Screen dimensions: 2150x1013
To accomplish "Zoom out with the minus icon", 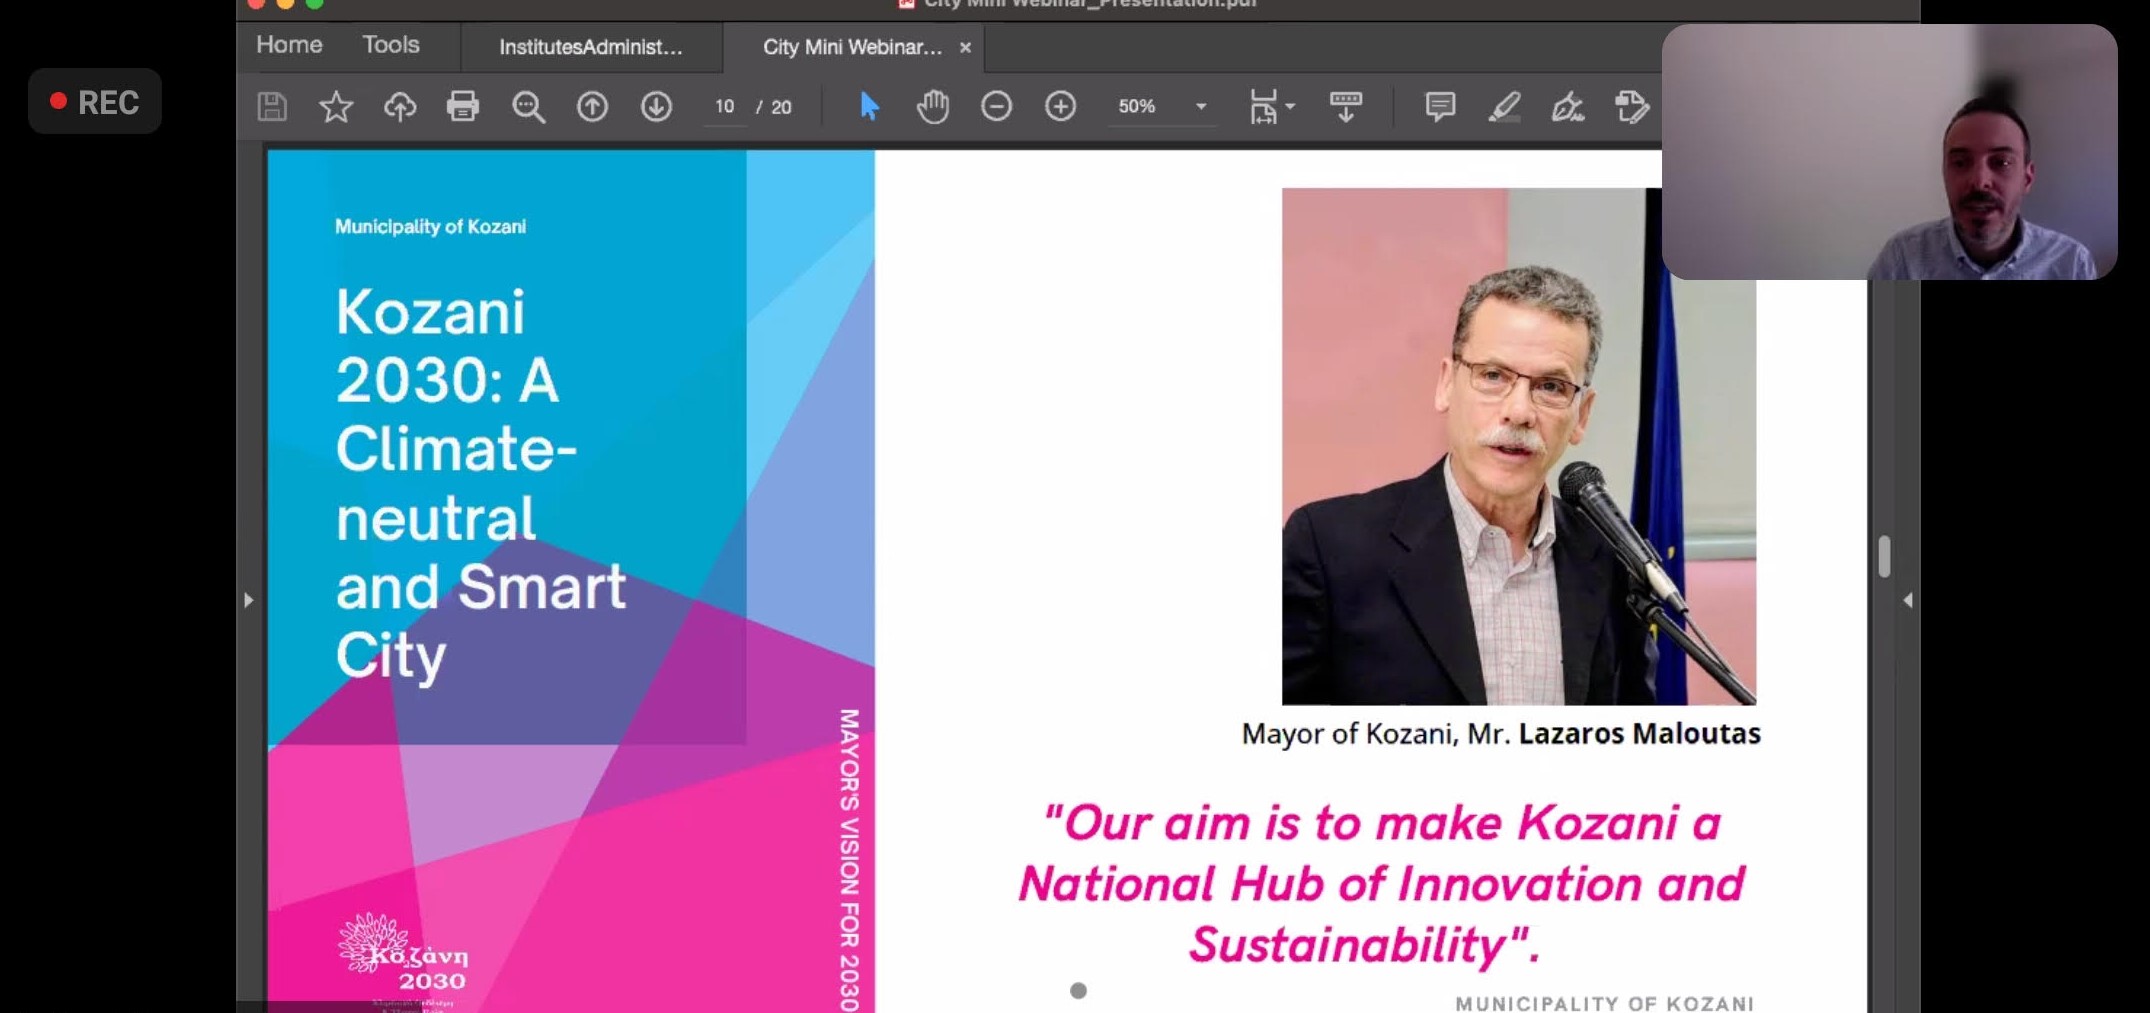I will (996, 106).
